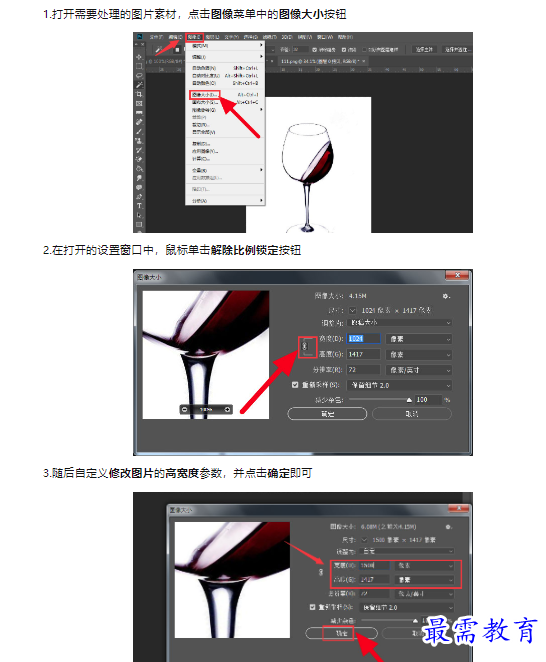
Task: Click width field showing 1500, step 3 dialog
Action: (x=375, y=565)
